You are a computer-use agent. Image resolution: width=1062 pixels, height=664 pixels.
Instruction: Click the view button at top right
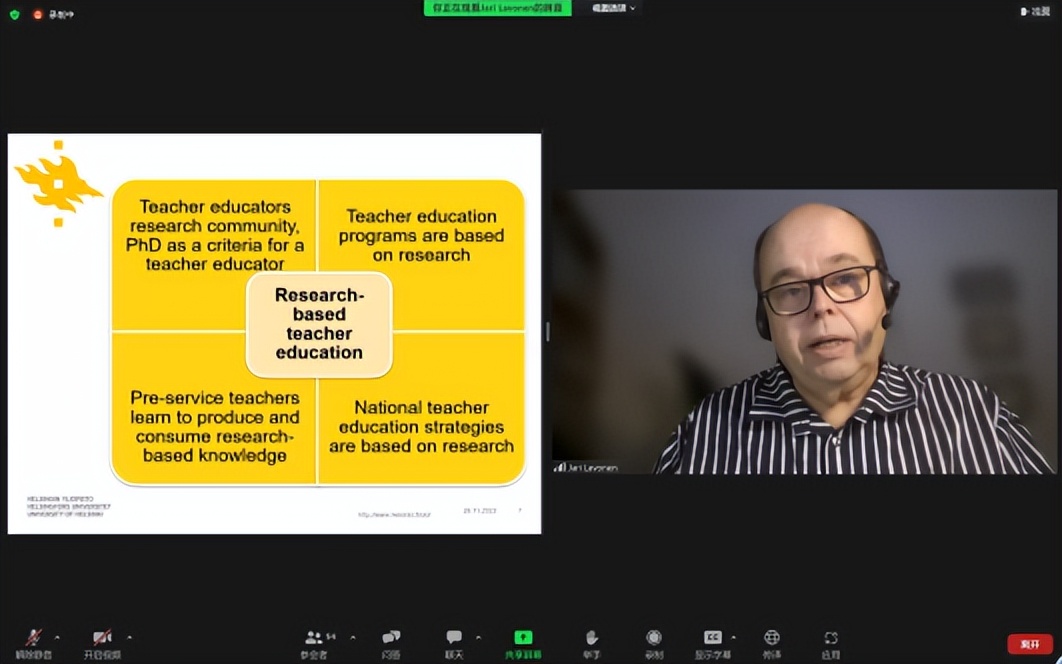point(1035,12)
